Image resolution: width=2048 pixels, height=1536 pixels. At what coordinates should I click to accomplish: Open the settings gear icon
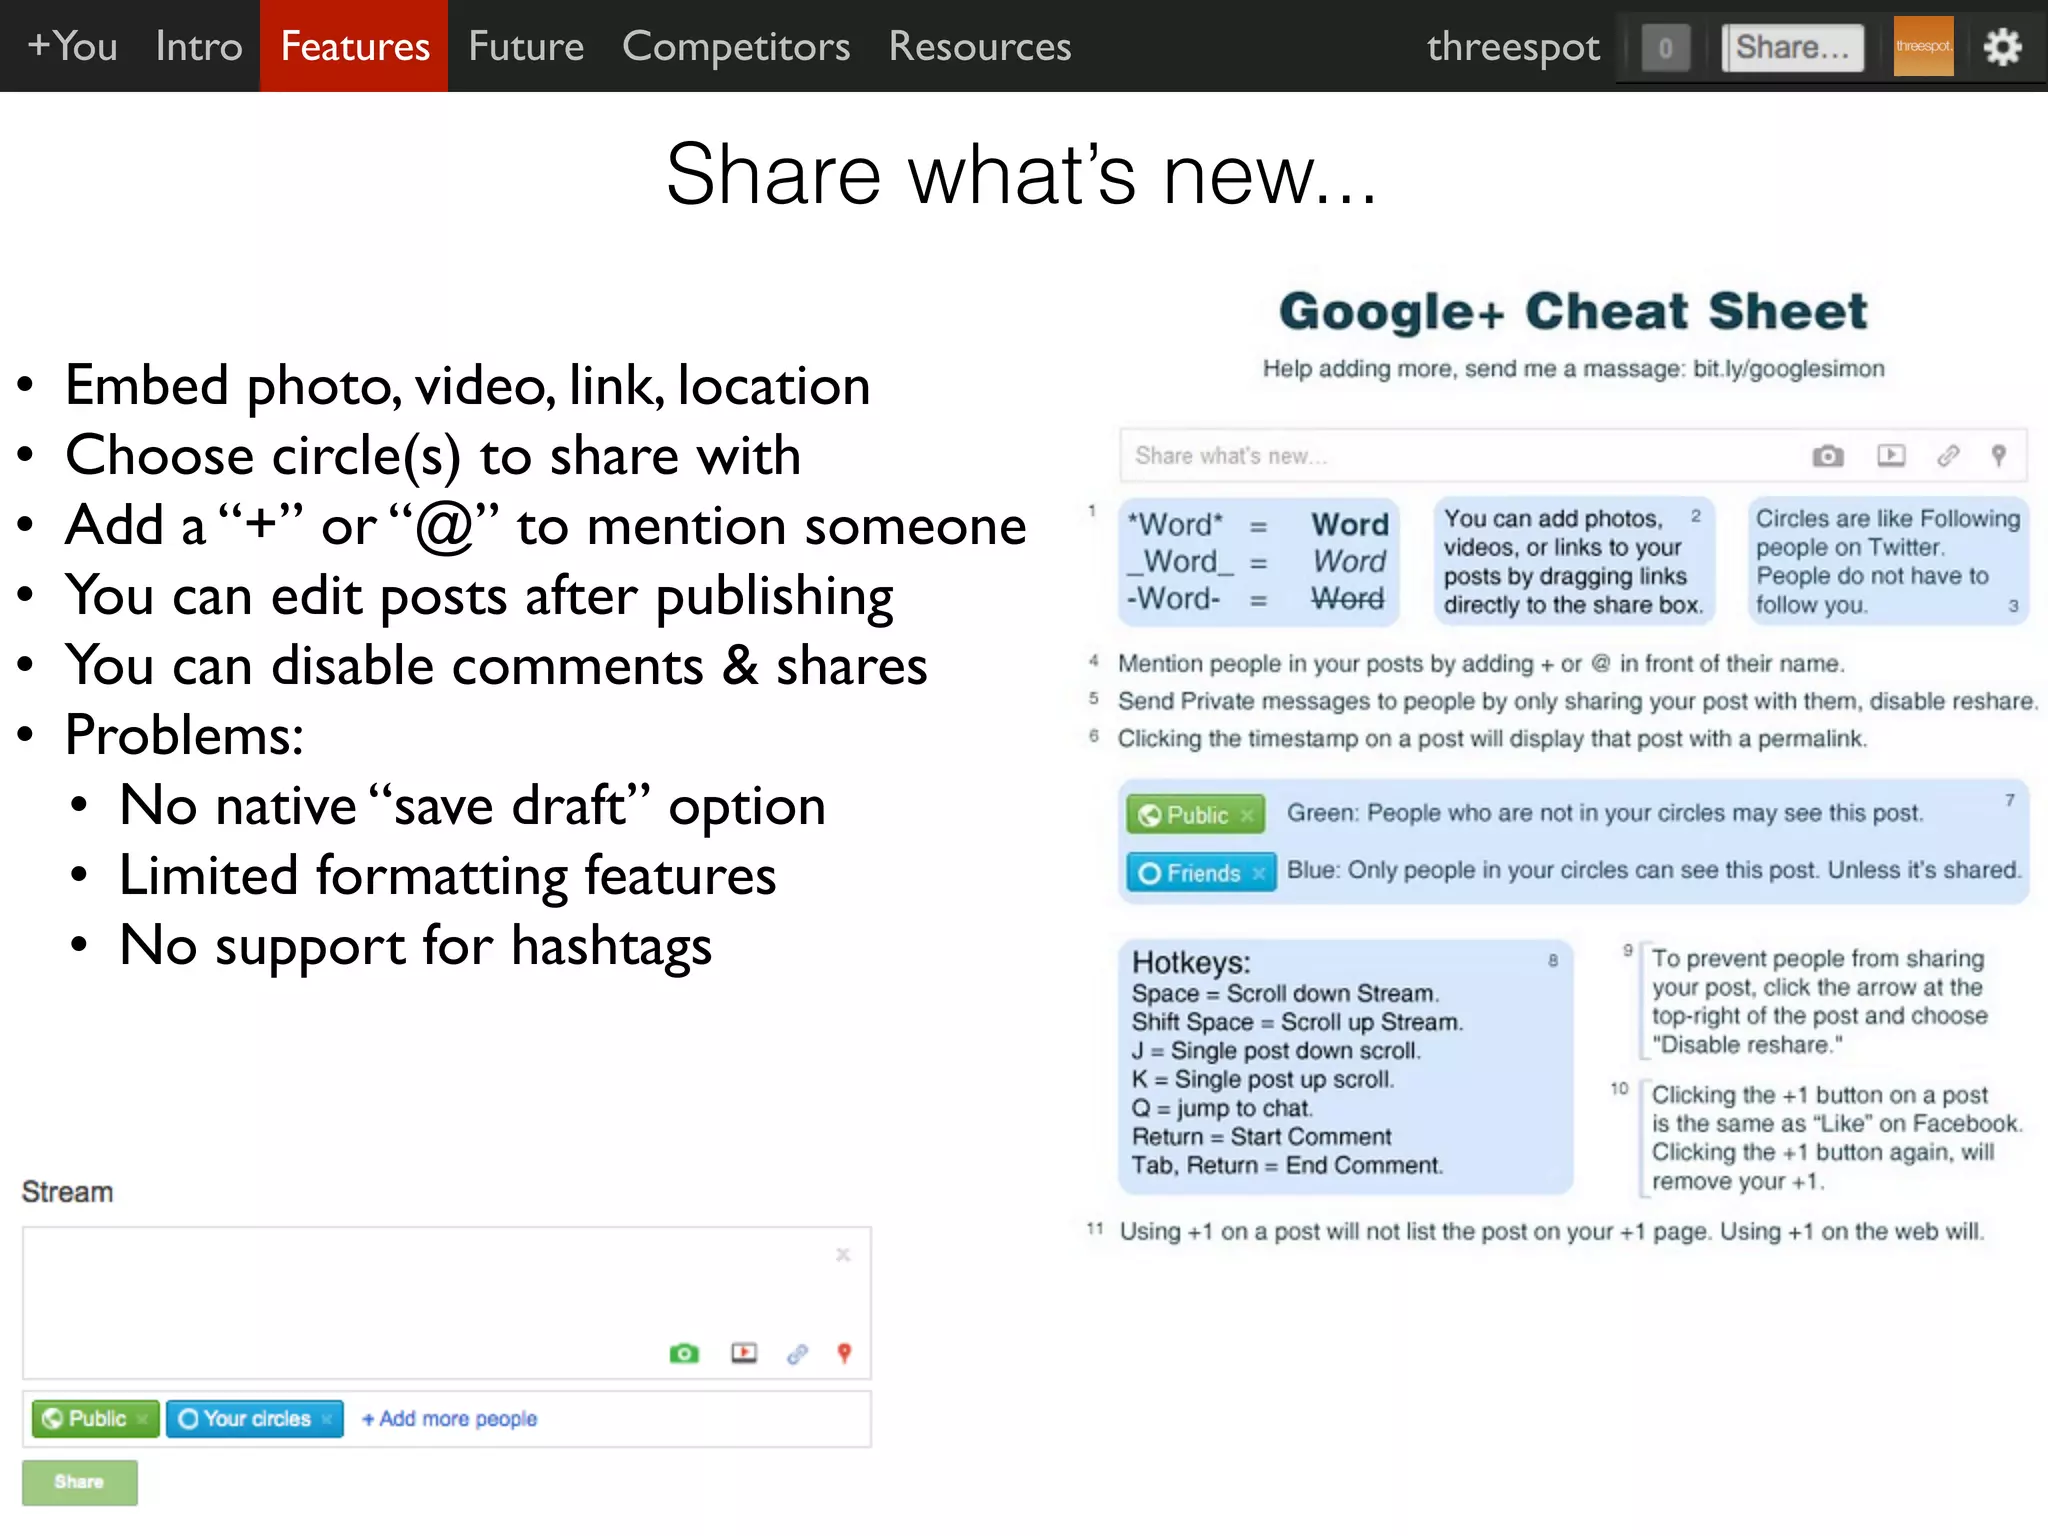click(x=2002, y=47)
